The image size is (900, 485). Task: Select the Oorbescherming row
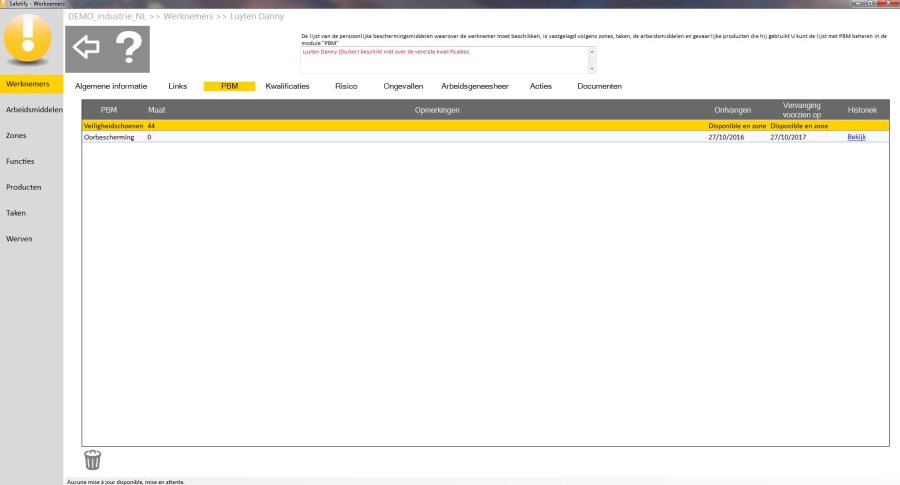click(486, 137)
